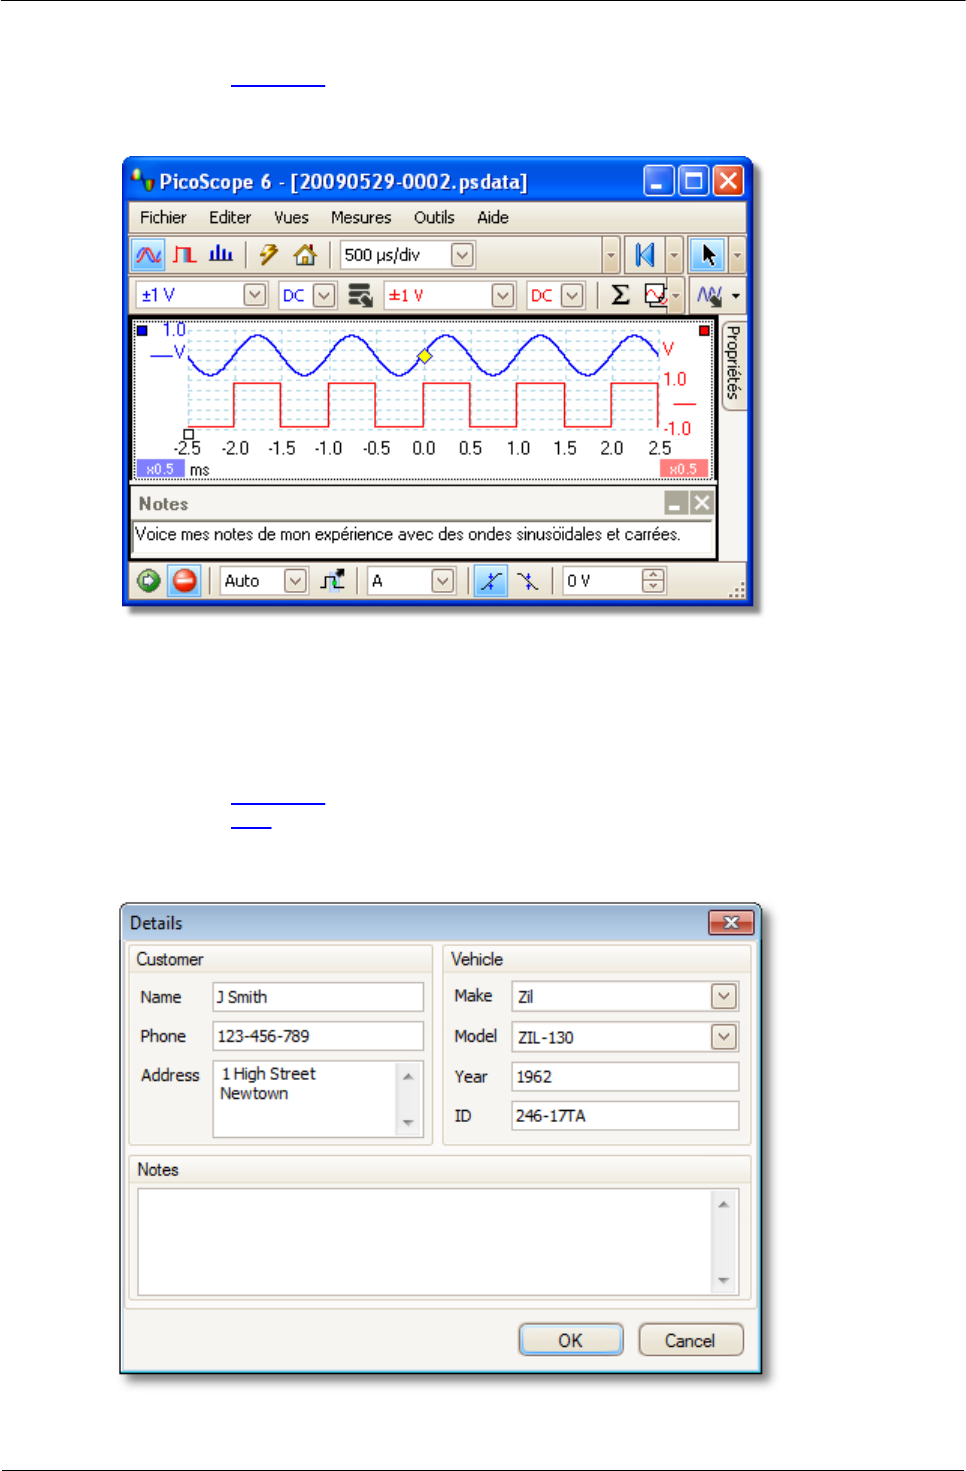
Task: Click the blue waveform arrow icon after the reference waveforms
Action: pyautogui.click(x=709, y=295)
